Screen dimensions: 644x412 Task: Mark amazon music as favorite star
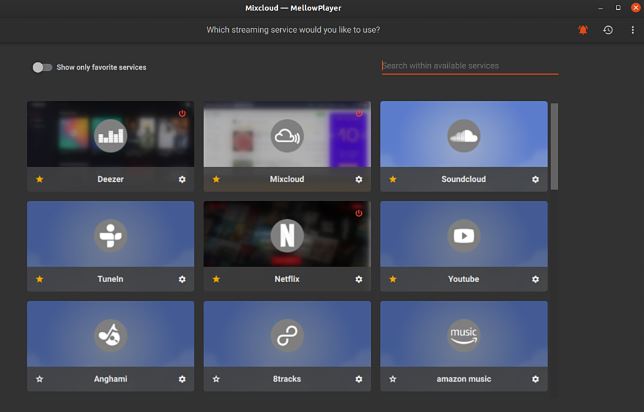[393, 379]
